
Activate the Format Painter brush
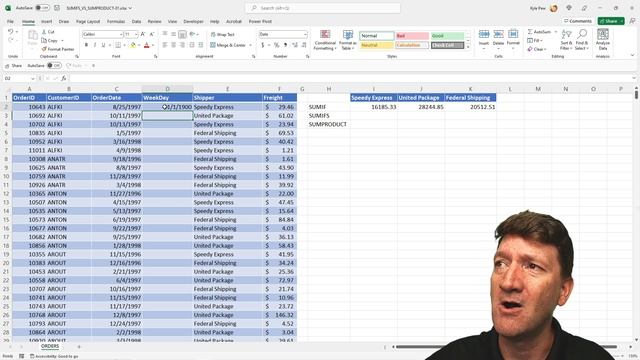click(x=44, y=49)
